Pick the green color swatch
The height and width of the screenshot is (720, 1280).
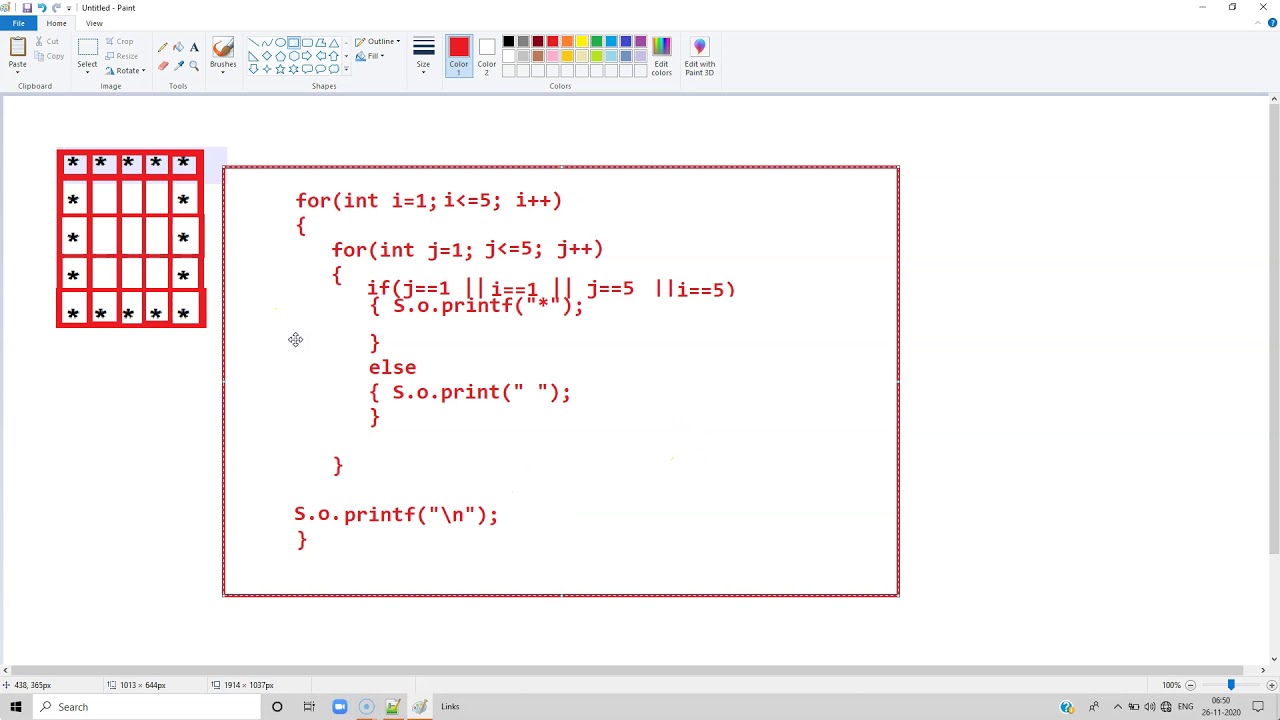[597, 41]
